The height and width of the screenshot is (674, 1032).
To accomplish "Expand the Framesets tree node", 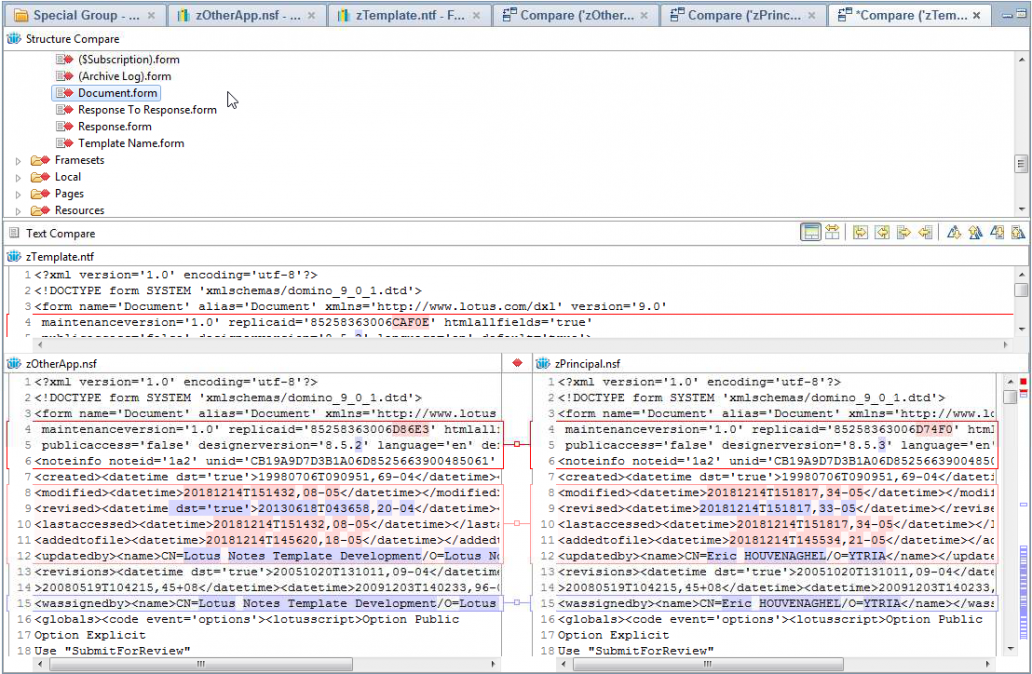I will click(18, 161).
